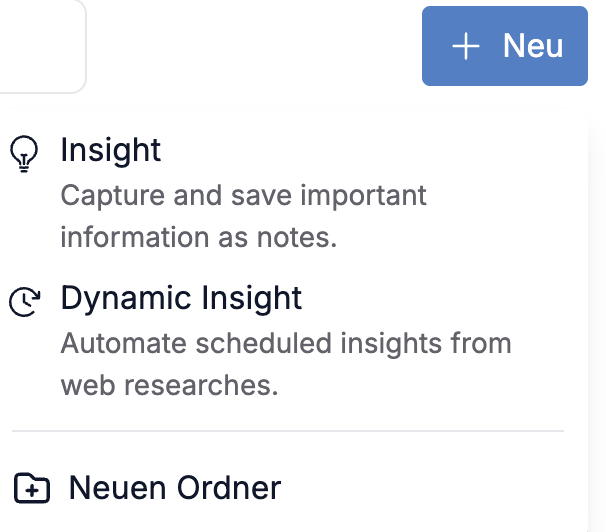Click the word 'Ordner' in the bottom entry
Screen dimensions: 606x532
pyautogui.click(x=229, y=488)
